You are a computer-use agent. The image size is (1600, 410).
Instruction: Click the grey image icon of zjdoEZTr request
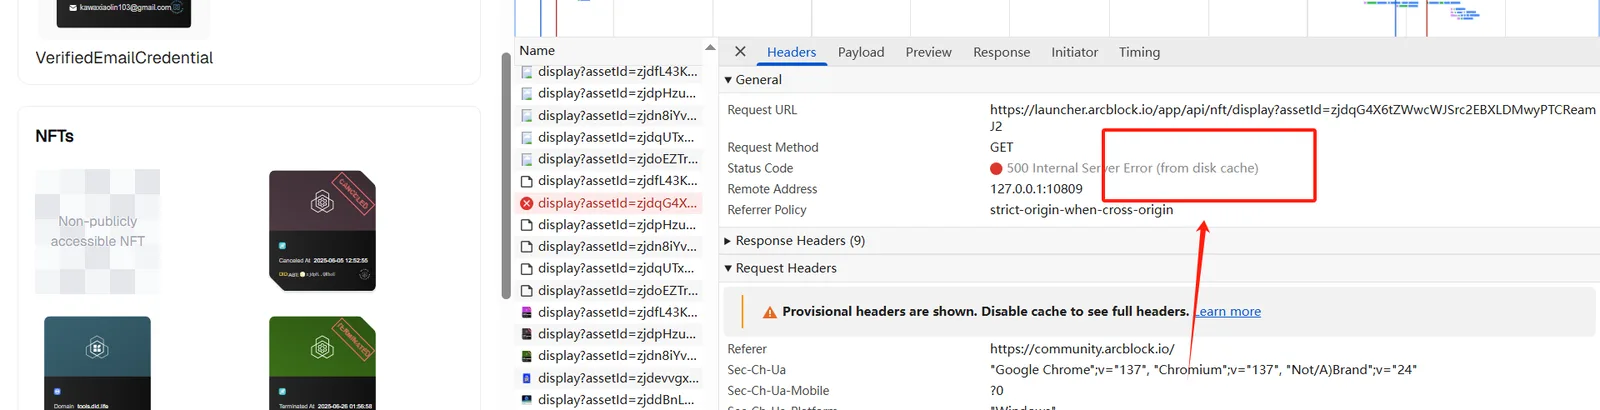(x=527, y=159)
